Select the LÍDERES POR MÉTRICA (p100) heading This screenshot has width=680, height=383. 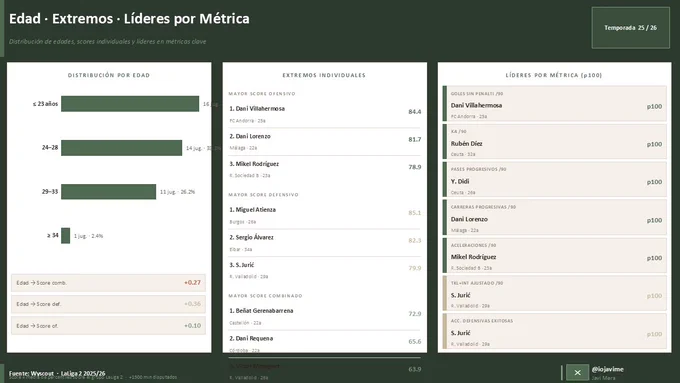click(554, 75)
